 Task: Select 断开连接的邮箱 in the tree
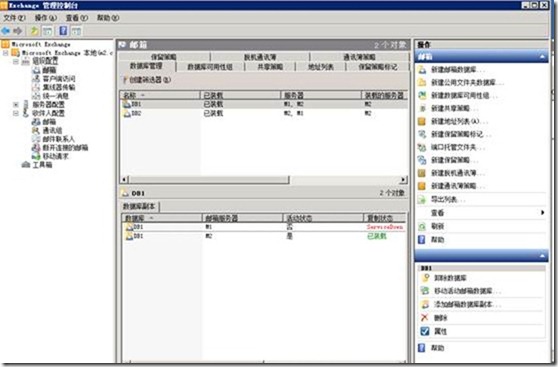point(65,147)
